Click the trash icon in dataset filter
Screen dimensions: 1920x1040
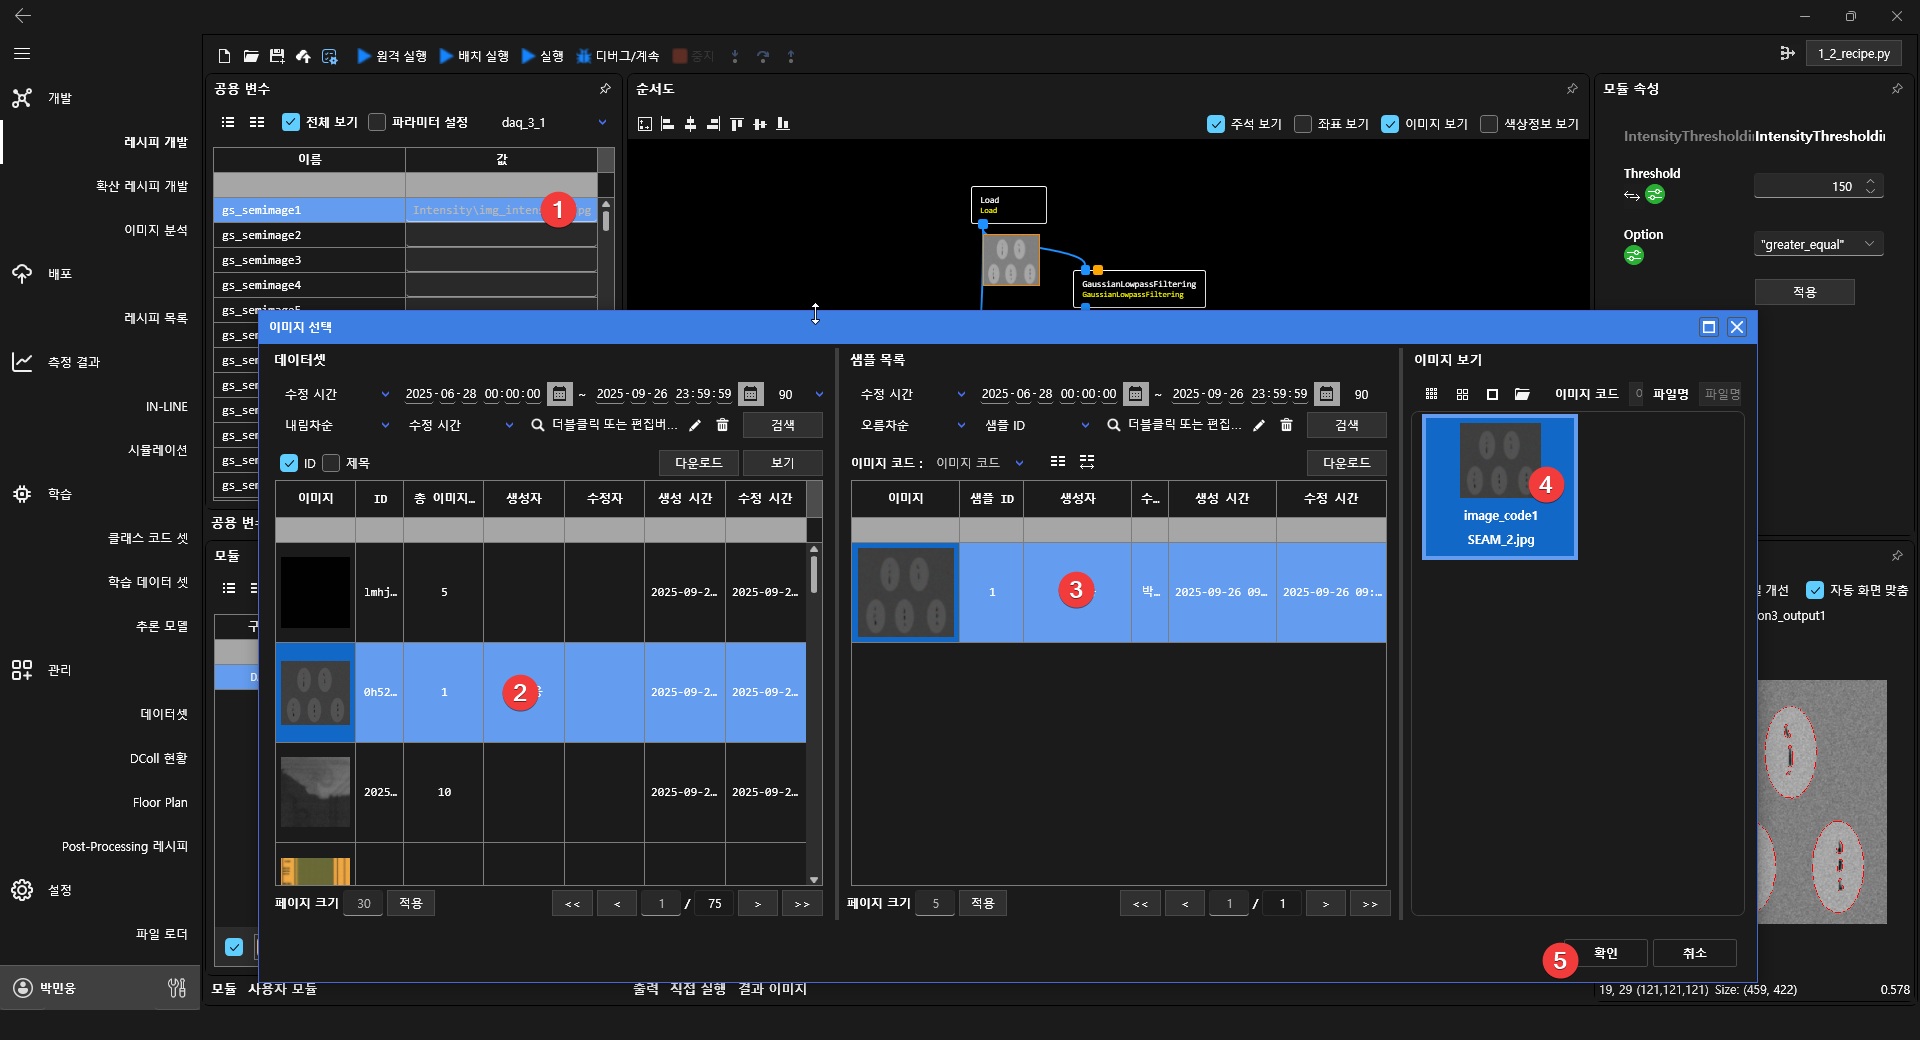coord(723,425)
